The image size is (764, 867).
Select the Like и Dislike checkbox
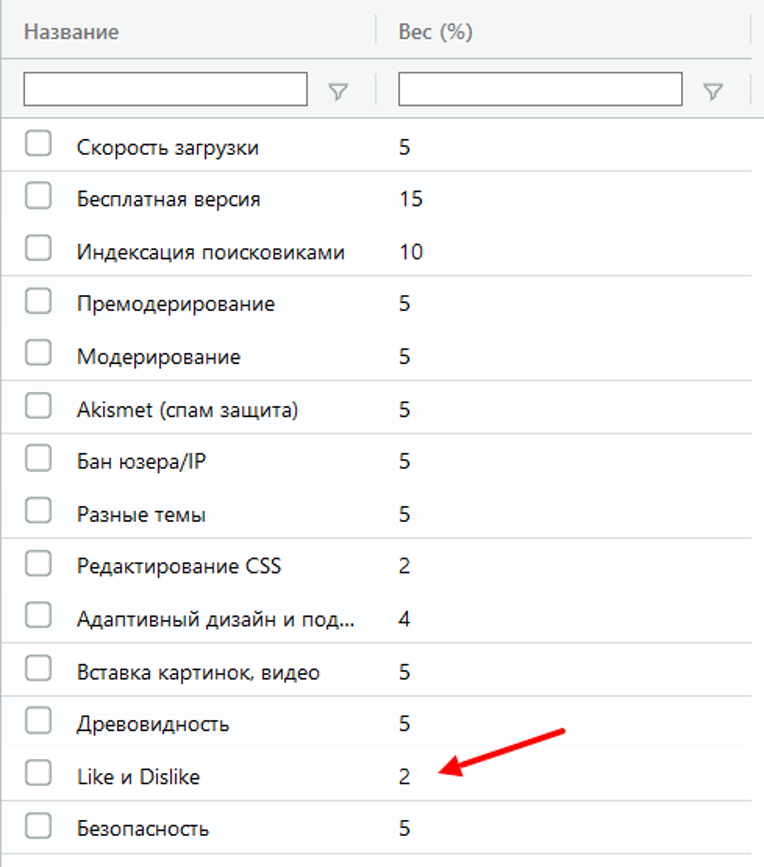click(38, 772)
